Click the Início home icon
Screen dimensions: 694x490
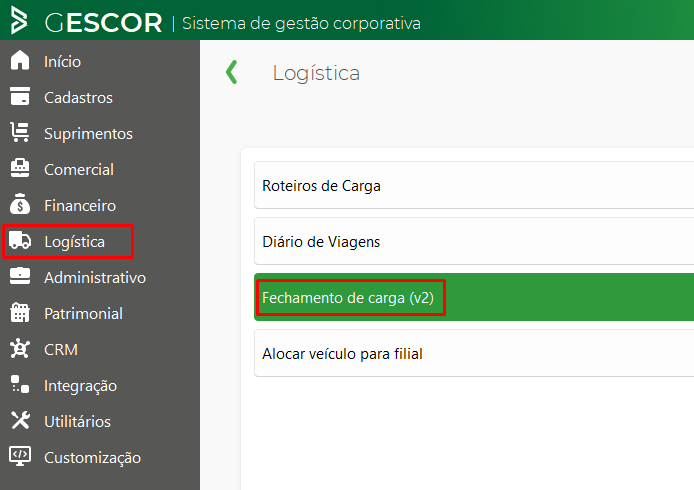(20, 60)
